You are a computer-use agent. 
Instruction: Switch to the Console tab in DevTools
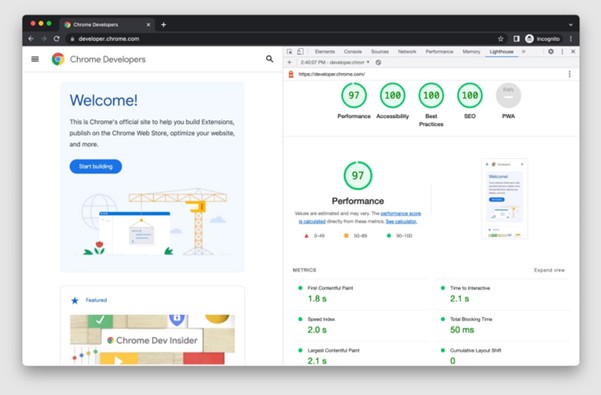(353, 51)
